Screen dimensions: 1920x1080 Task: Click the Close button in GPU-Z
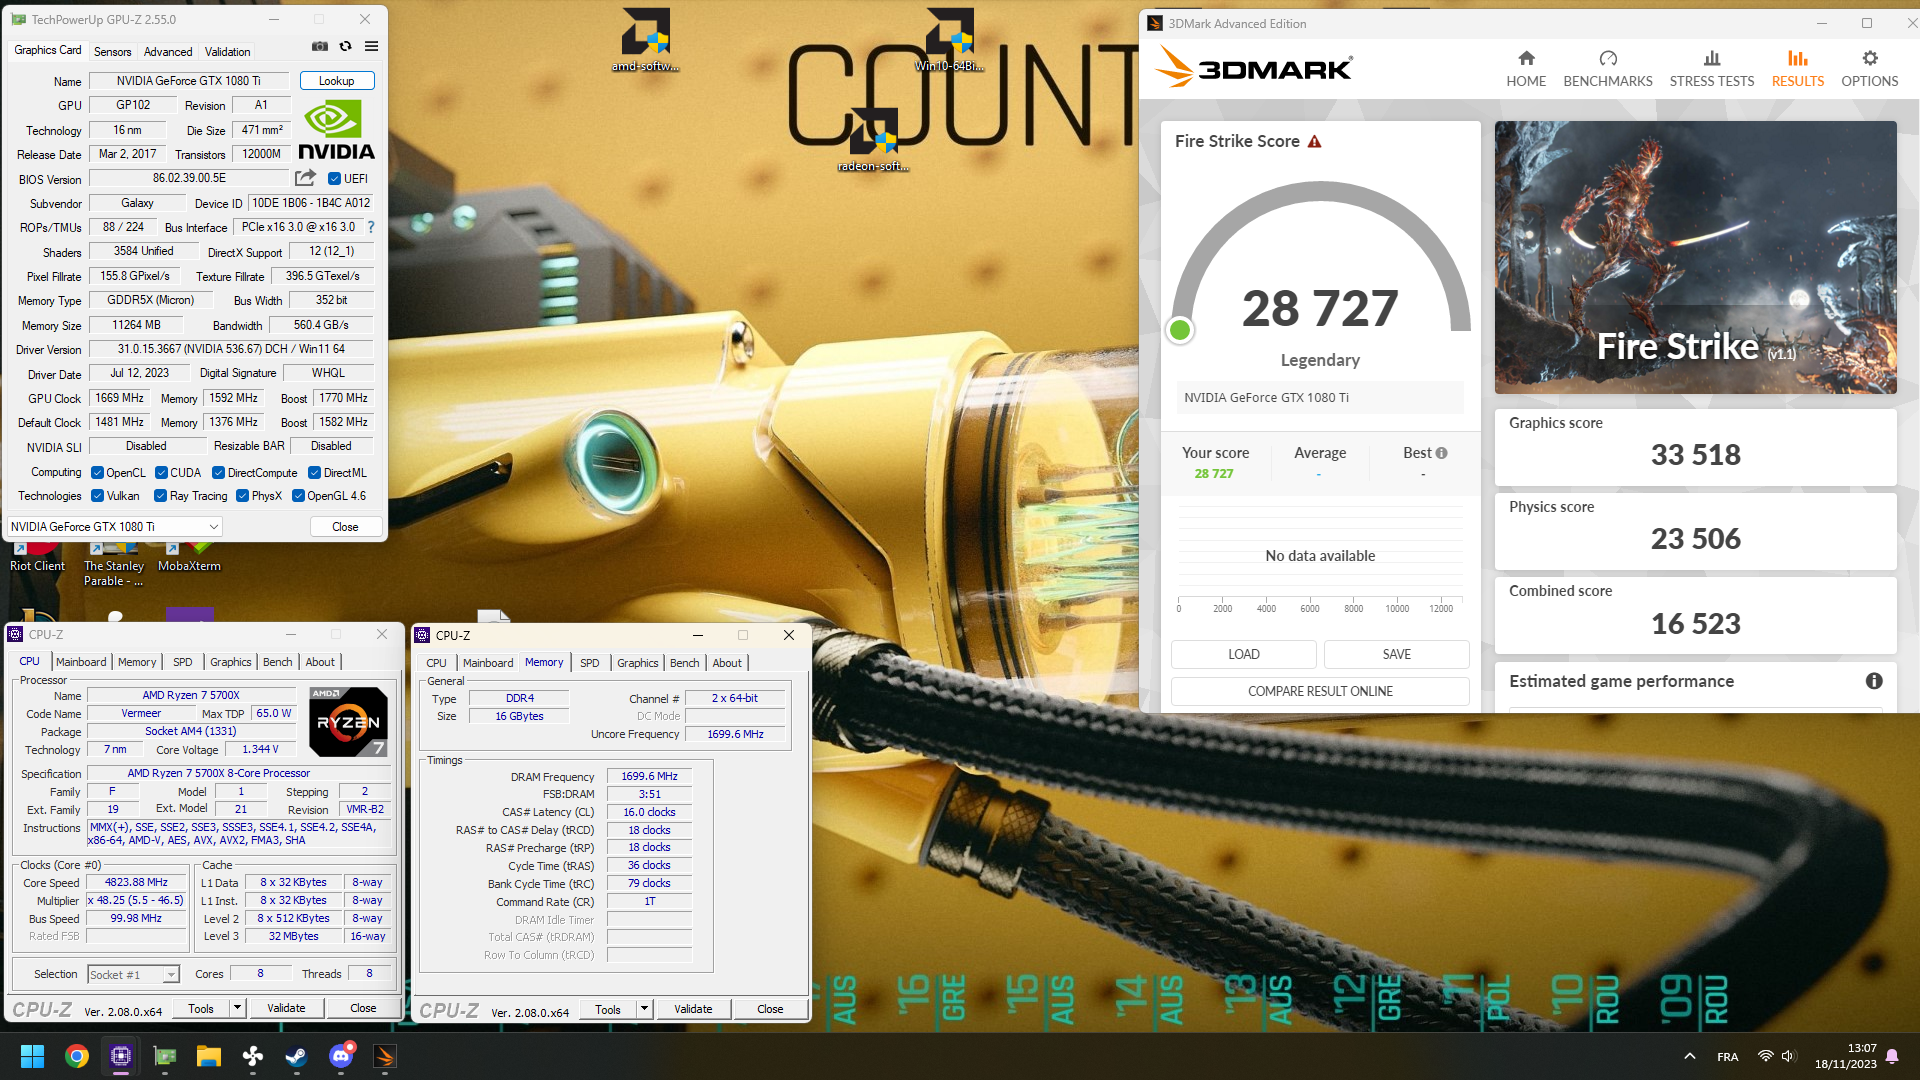click(345, 527)
